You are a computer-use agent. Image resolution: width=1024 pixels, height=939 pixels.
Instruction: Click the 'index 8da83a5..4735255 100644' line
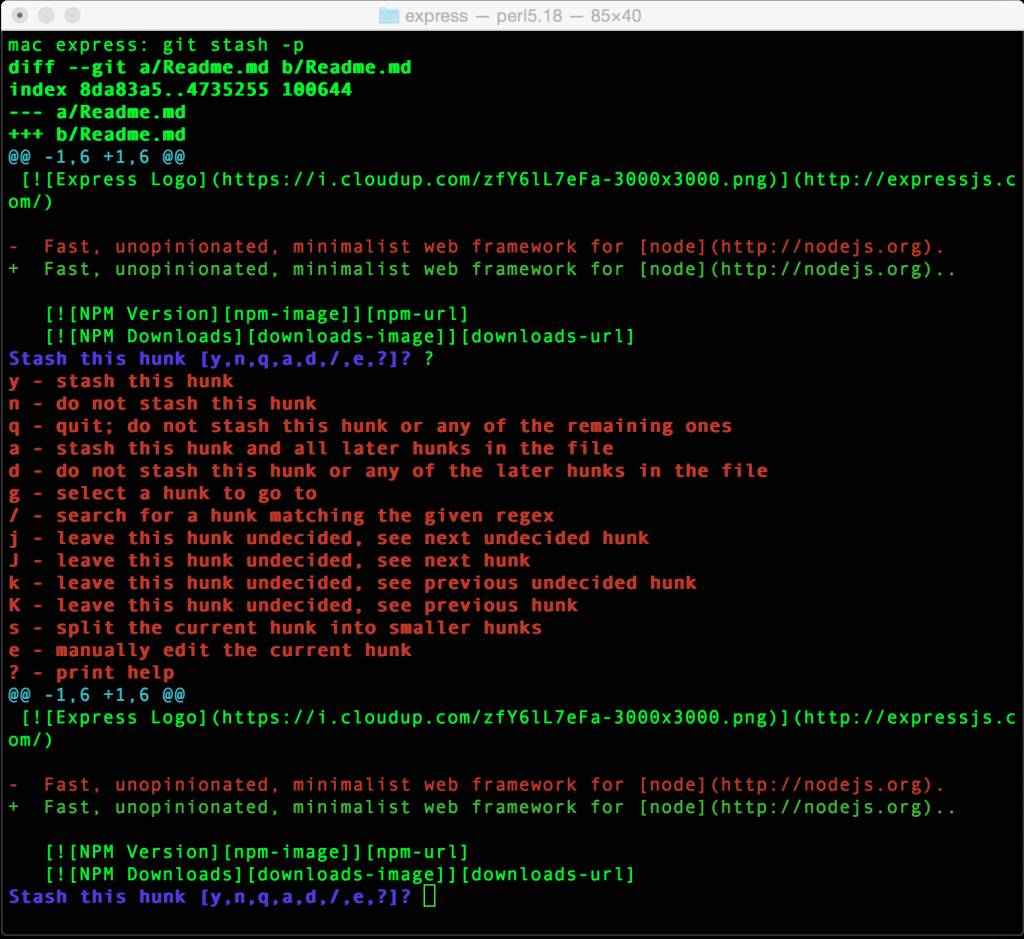coord(180,89)
